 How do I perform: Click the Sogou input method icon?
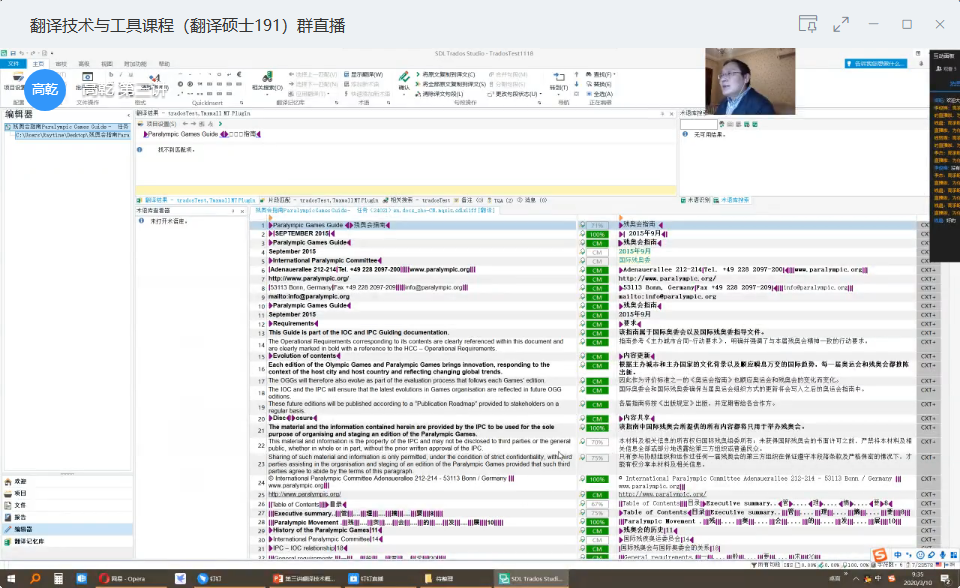(879, 555)
